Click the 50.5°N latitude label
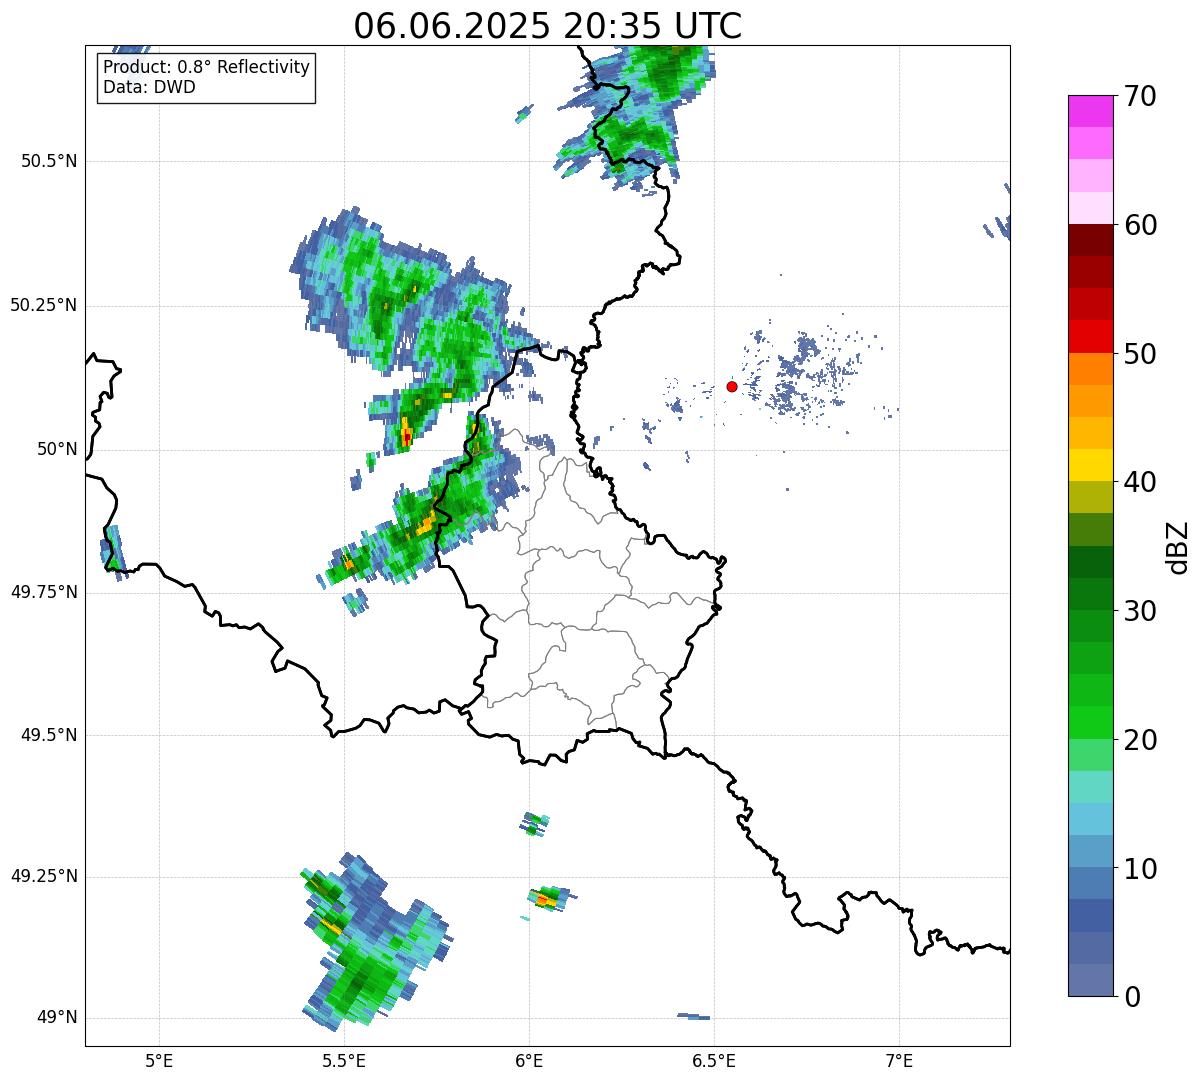This screenshot has width=1202, height=1081. [x=49, y=161]
